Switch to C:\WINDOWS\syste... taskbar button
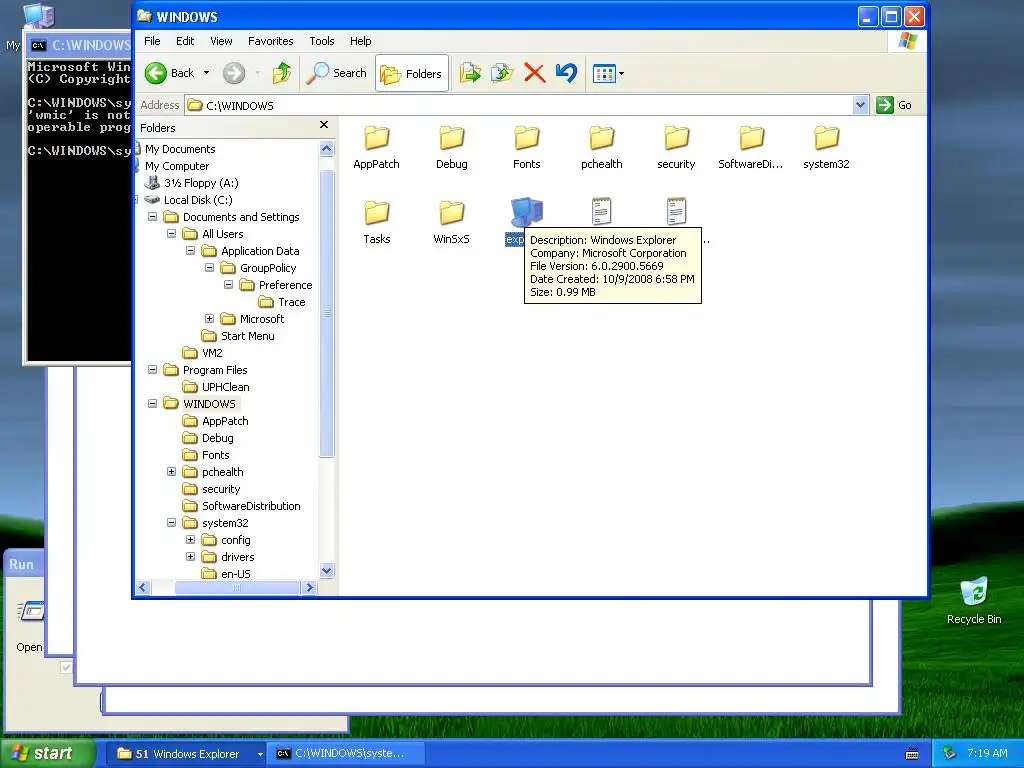1024x768 pixels. click(347, 754)
